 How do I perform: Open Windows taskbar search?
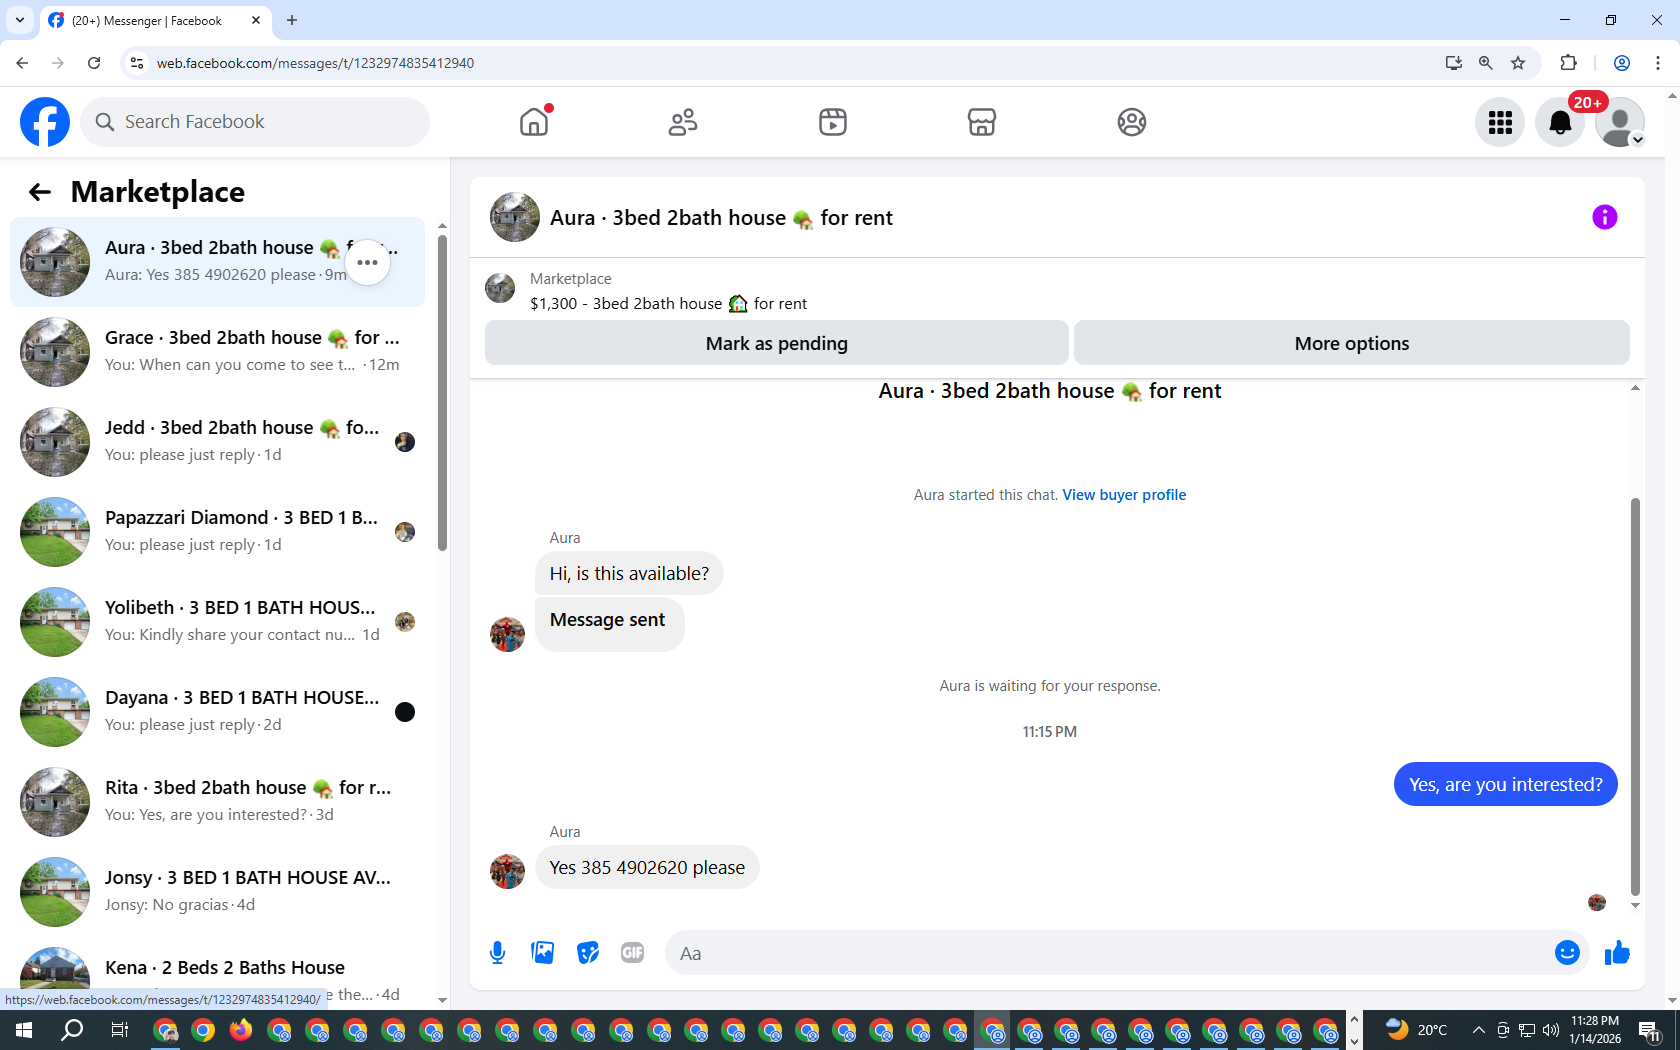[x=72, y=1029]
